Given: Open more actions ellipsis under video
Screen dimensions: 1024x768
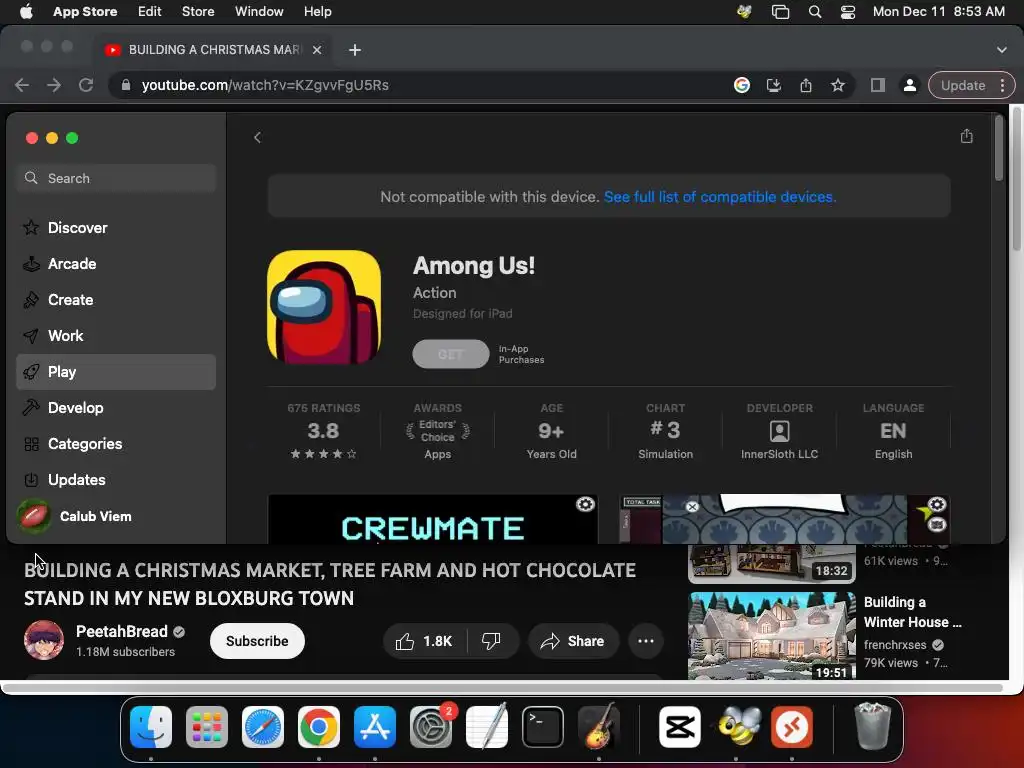Looking at the screenshot, I should [646, 641].
